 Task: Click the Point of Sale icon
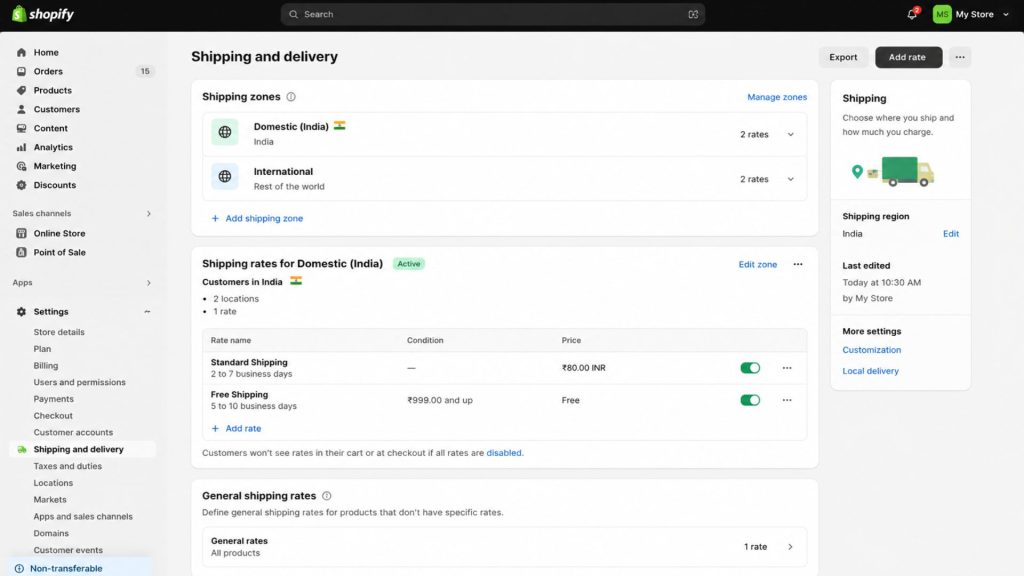point(22,252)
